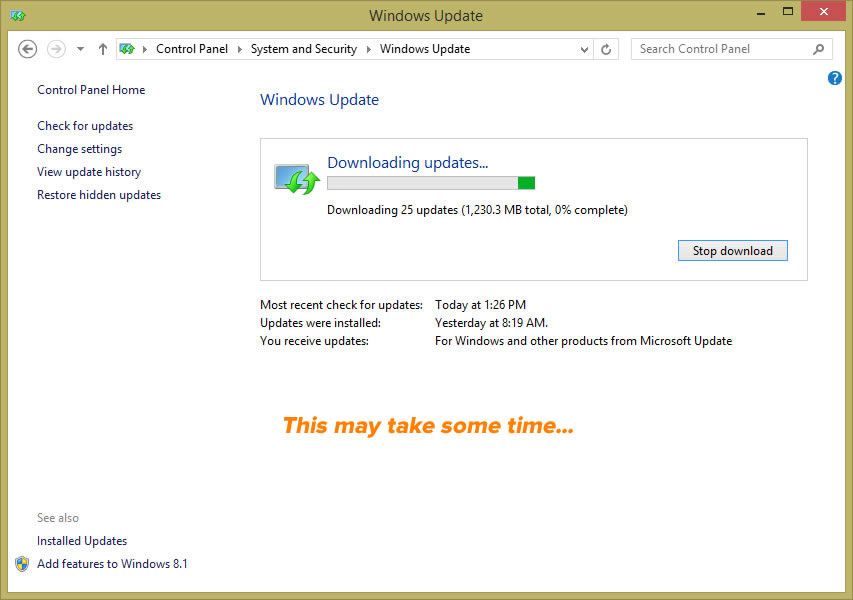Open the address bar history dropdown
This screenshot has width=853, height=600.
[584, 50]
